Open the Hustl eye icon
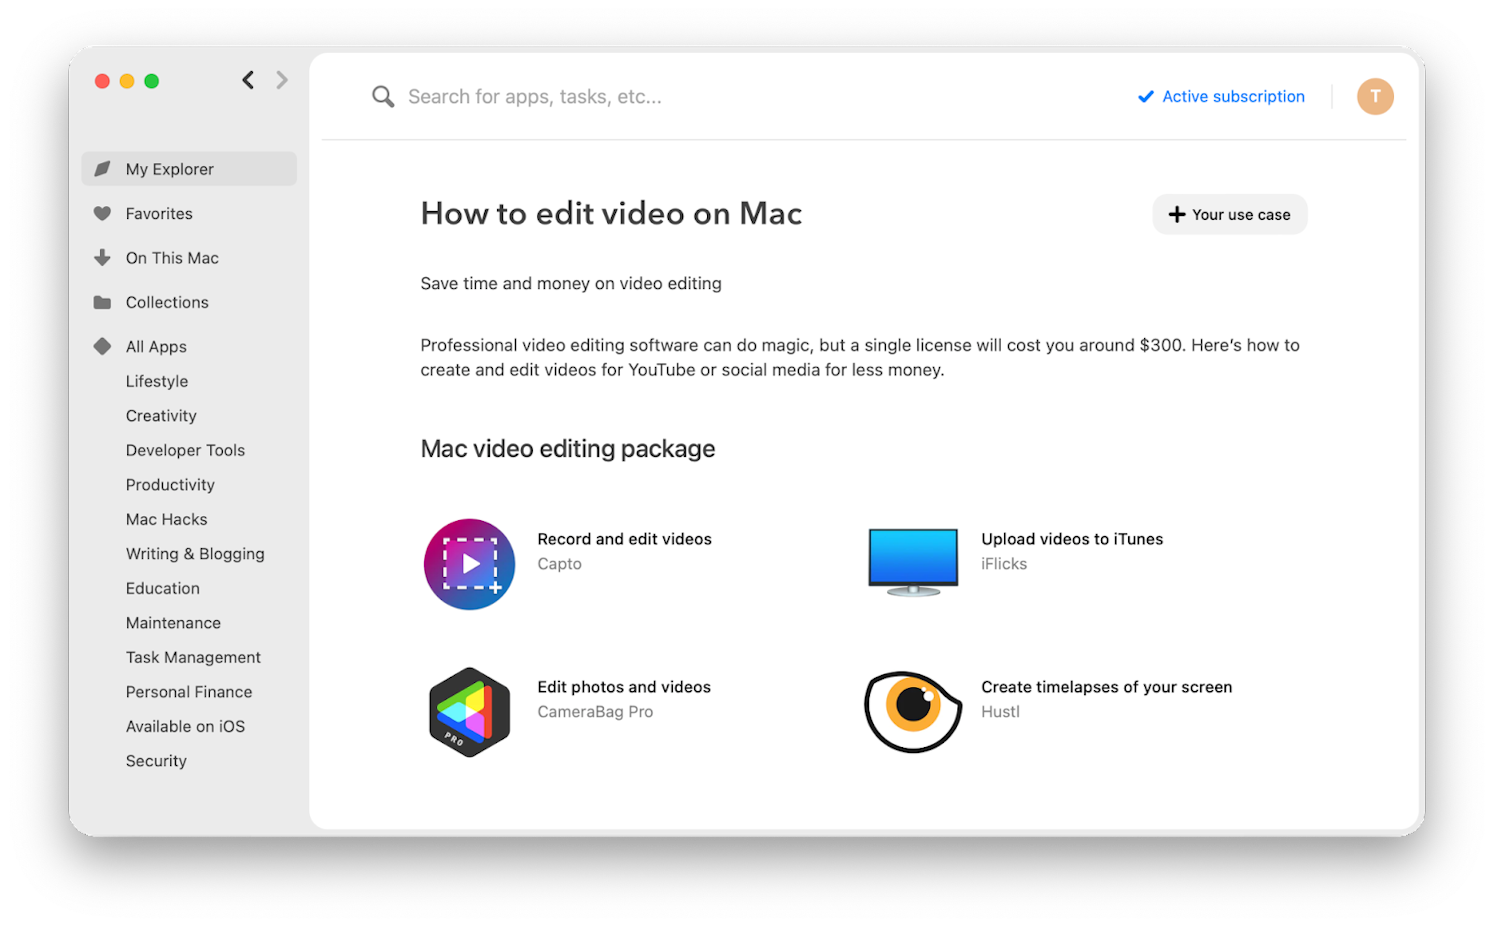 click(912, 712)
